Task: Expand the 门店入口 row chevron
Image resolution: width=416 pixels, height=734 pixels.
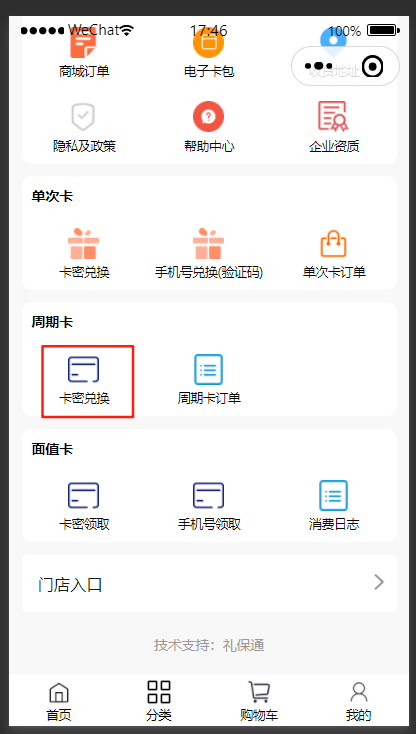Action: (x=379, y=583)
